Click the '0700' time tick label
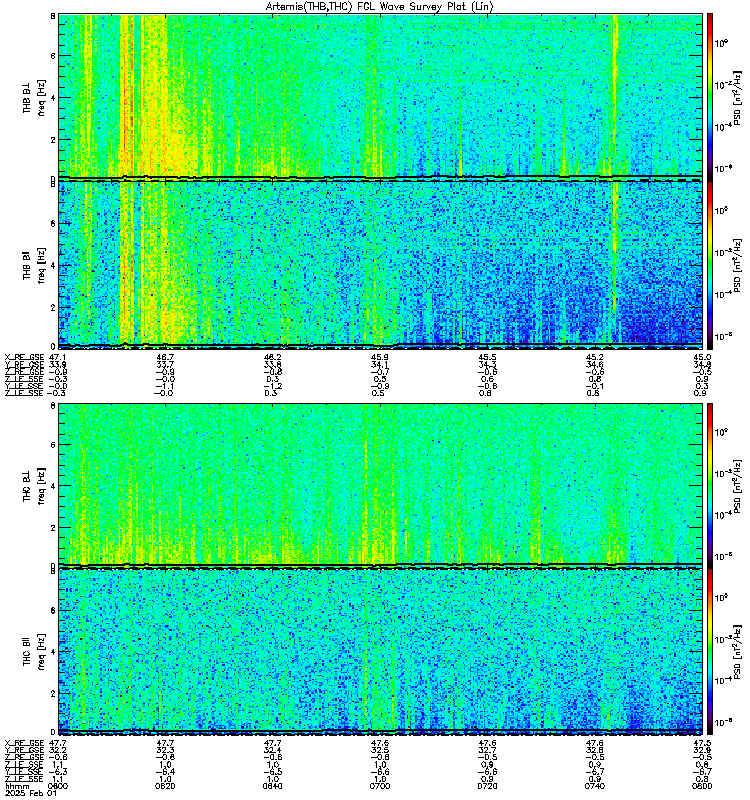Screen dimensions: 750x800 coord(380,786)
